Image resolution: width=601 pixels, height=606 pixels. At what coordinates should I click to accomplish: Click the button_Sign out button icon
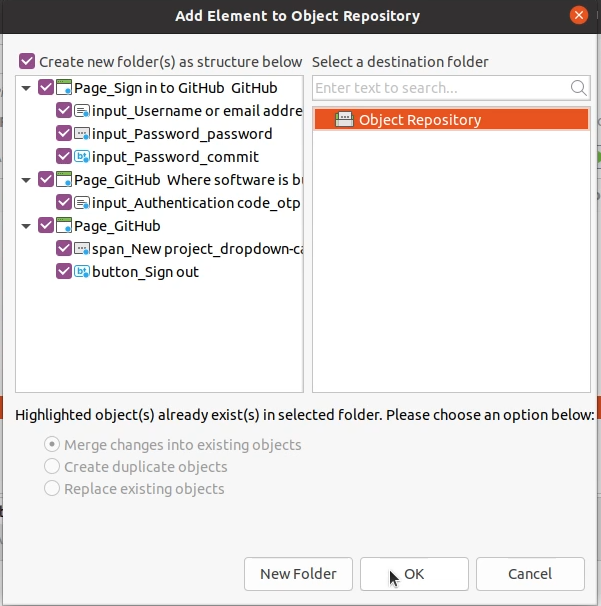pyautogui.click(x=82, y=272)
